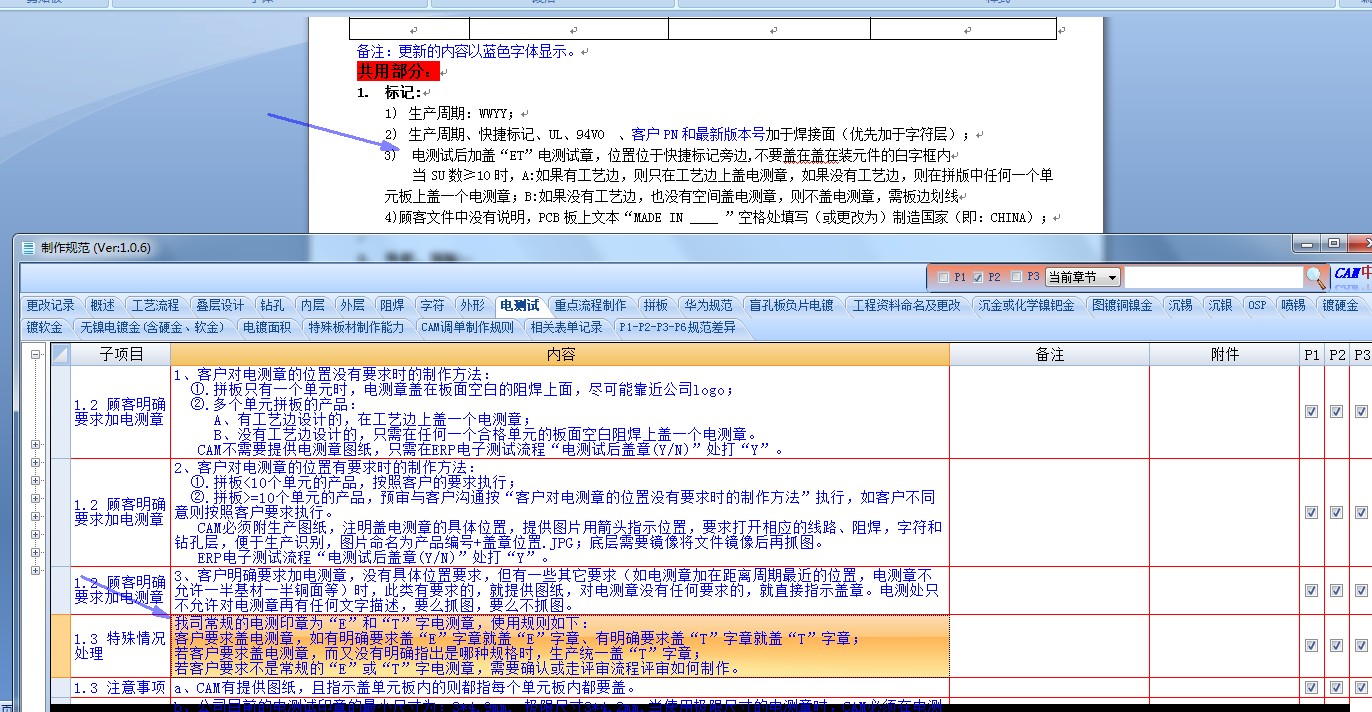The width and height of the screenshot is (1372, 712).
Task: Click the P1 column header in grid
Action: point(1311,355)
